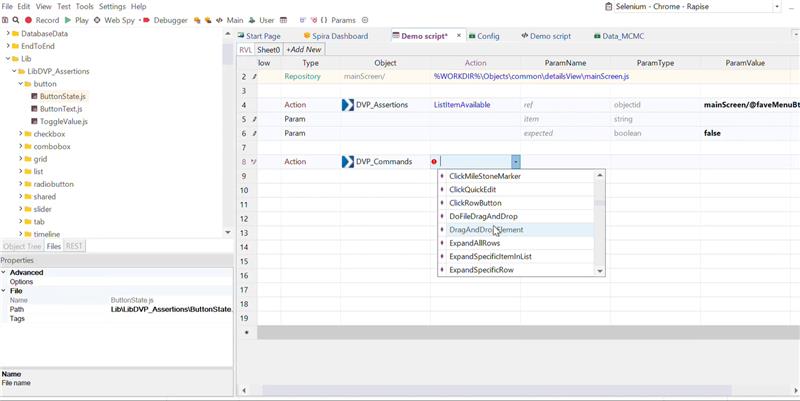Click the dropdown list scroll down arrow

[x=600, y=271]
